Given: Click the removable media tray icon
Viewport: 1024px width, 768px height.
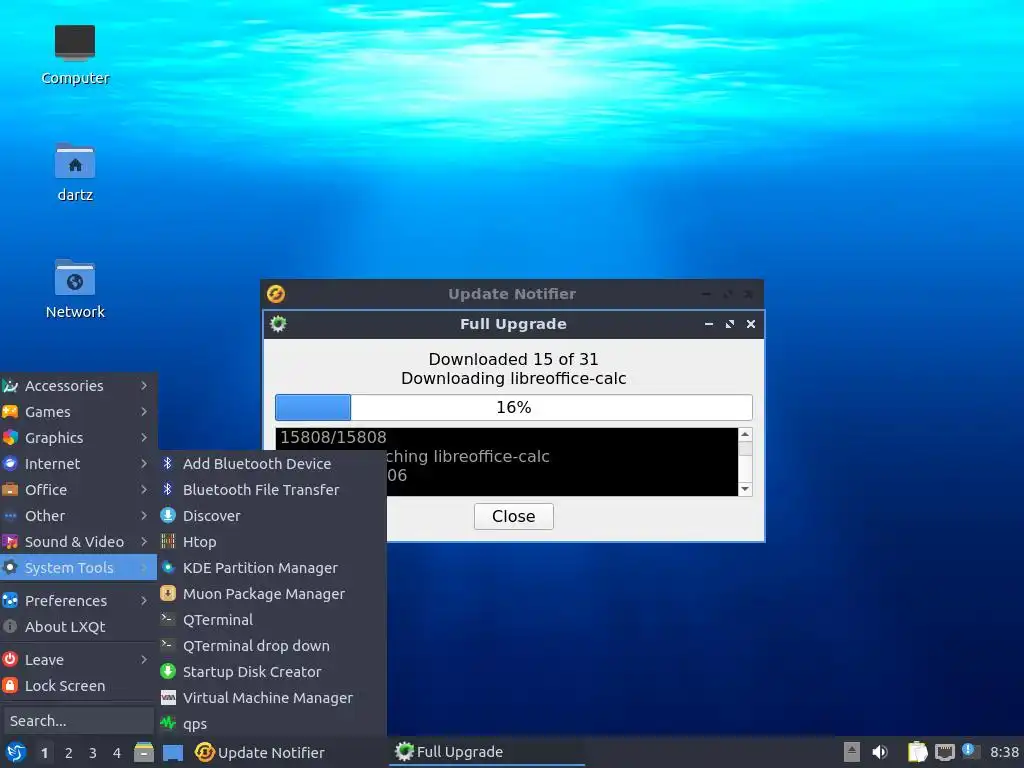Looking at the screenshot, I should tap(852, 752).
